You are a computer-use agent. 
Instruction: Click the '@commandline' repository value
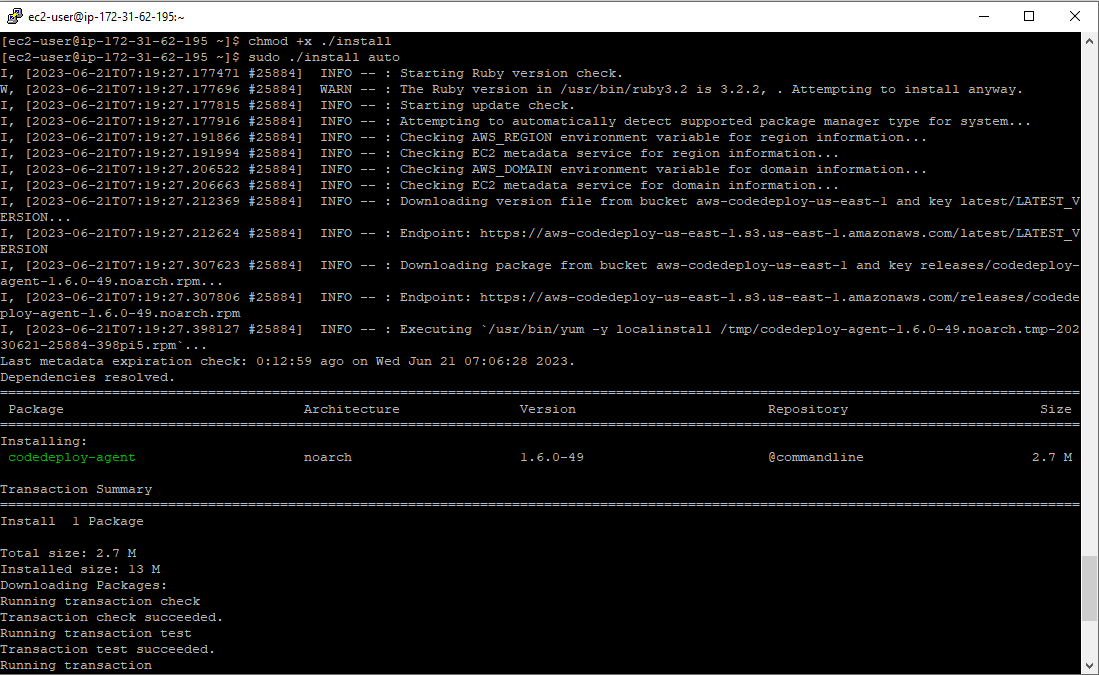(816, 458)
